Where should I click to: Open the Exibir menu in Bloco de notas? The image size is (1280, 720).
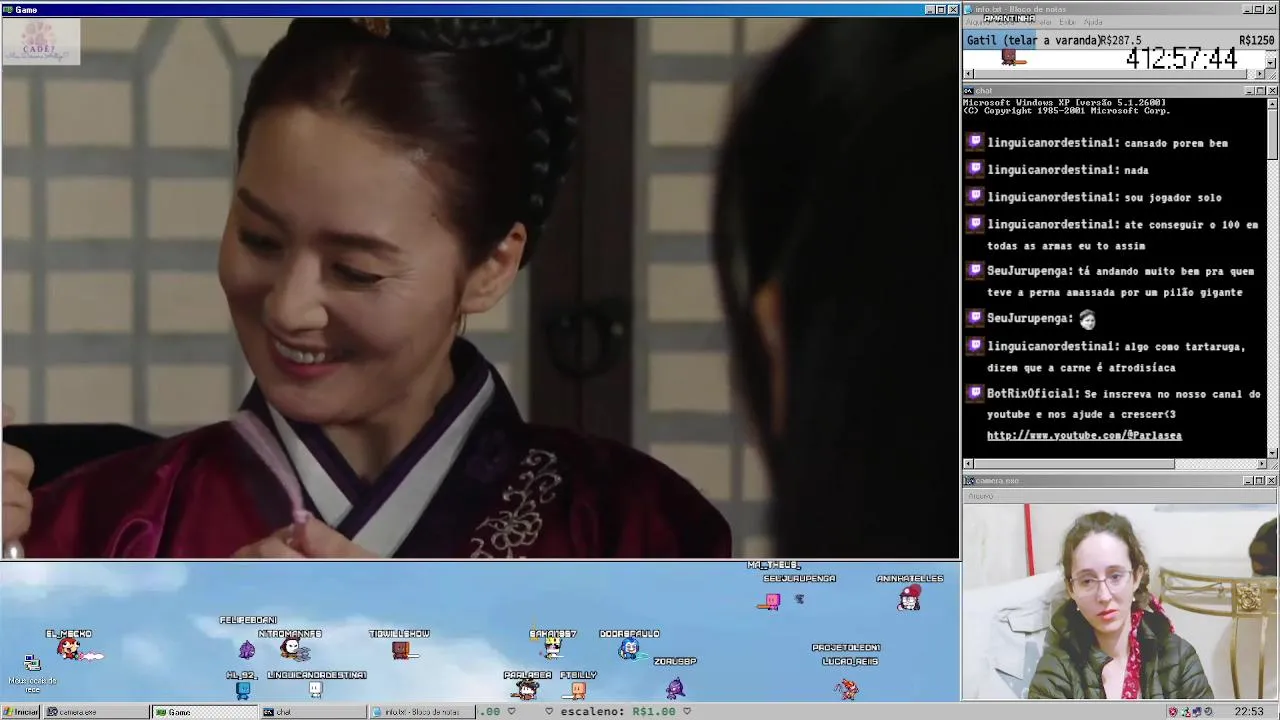pyautogui.click(x=1067, y=22)
